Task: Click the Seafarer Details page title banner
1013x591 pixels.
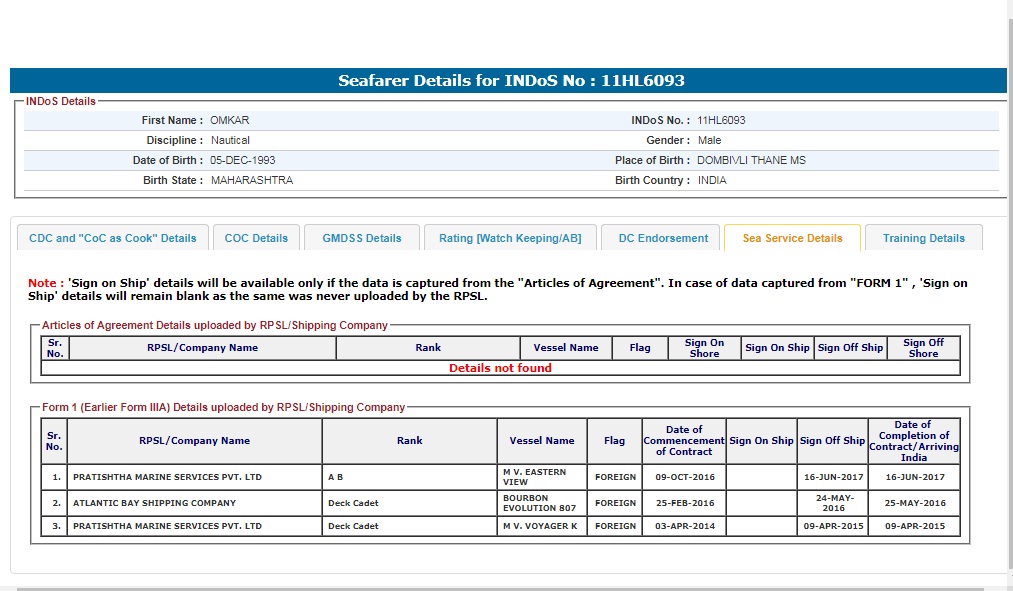Action: point(510,81)
